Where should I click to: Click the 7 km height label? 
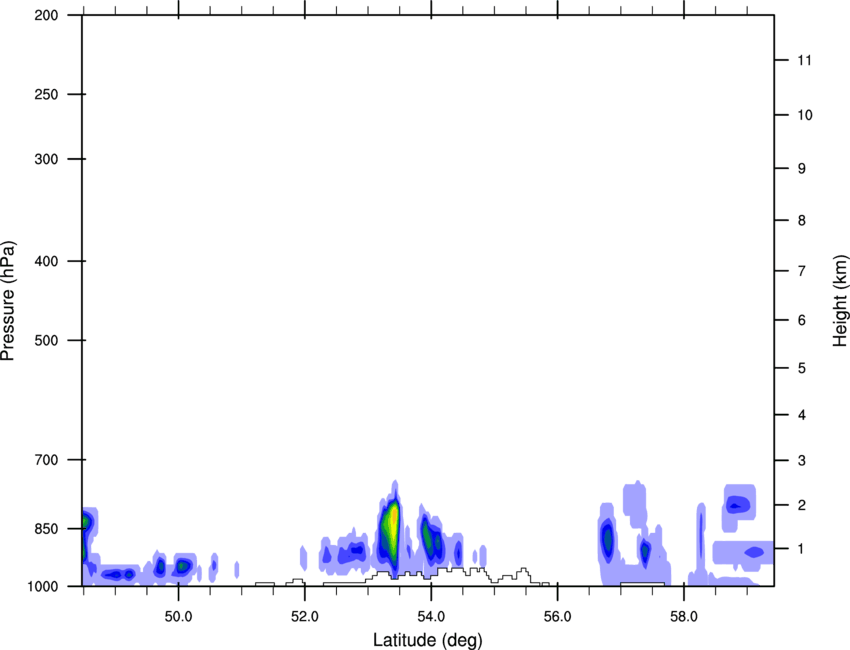click(x=802, y=271)
